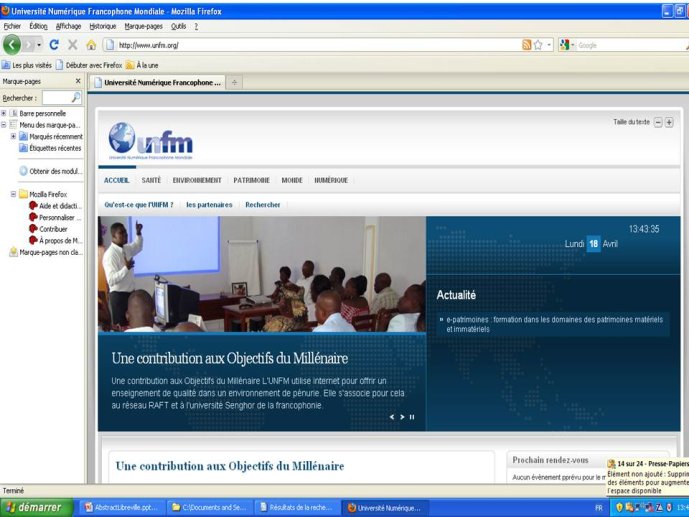Bookmark page with the star icon
This screenshot has height=517, width=689.
click(538, 45)
